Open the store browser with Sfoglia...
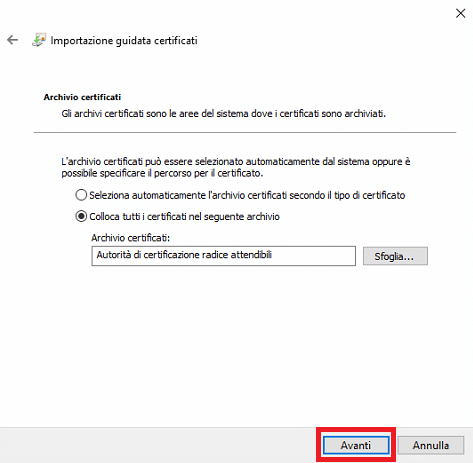 [395, 256]
